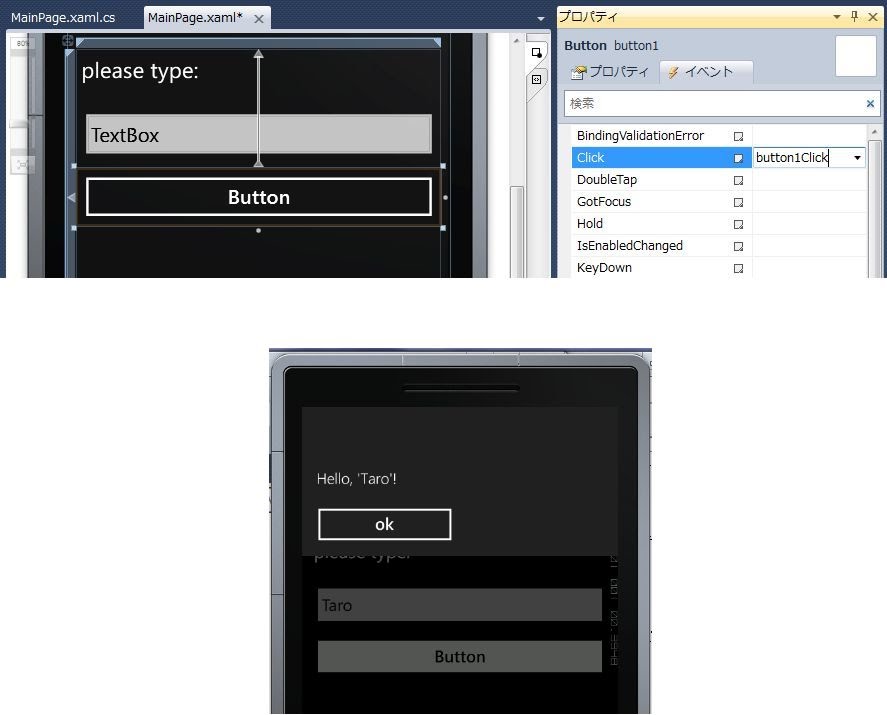The height and width of the screenshot is (715, 887).
Task: Select the BindingValidationError event row
Action: pos(640,136)
